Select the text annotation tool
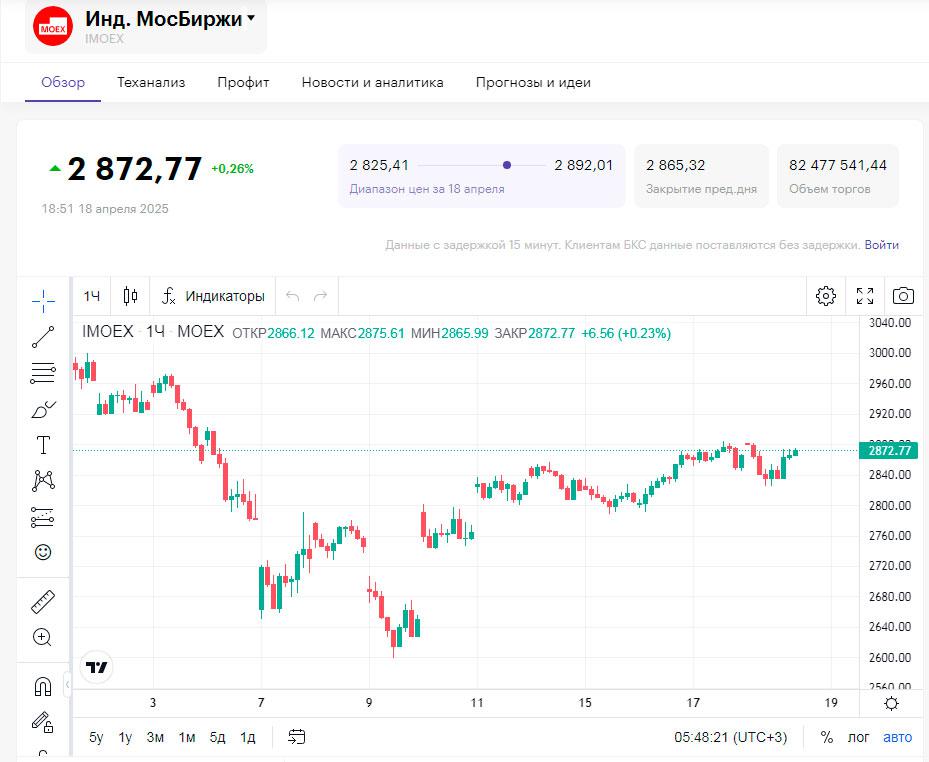 pyautogui.click(x=43, y=445)
